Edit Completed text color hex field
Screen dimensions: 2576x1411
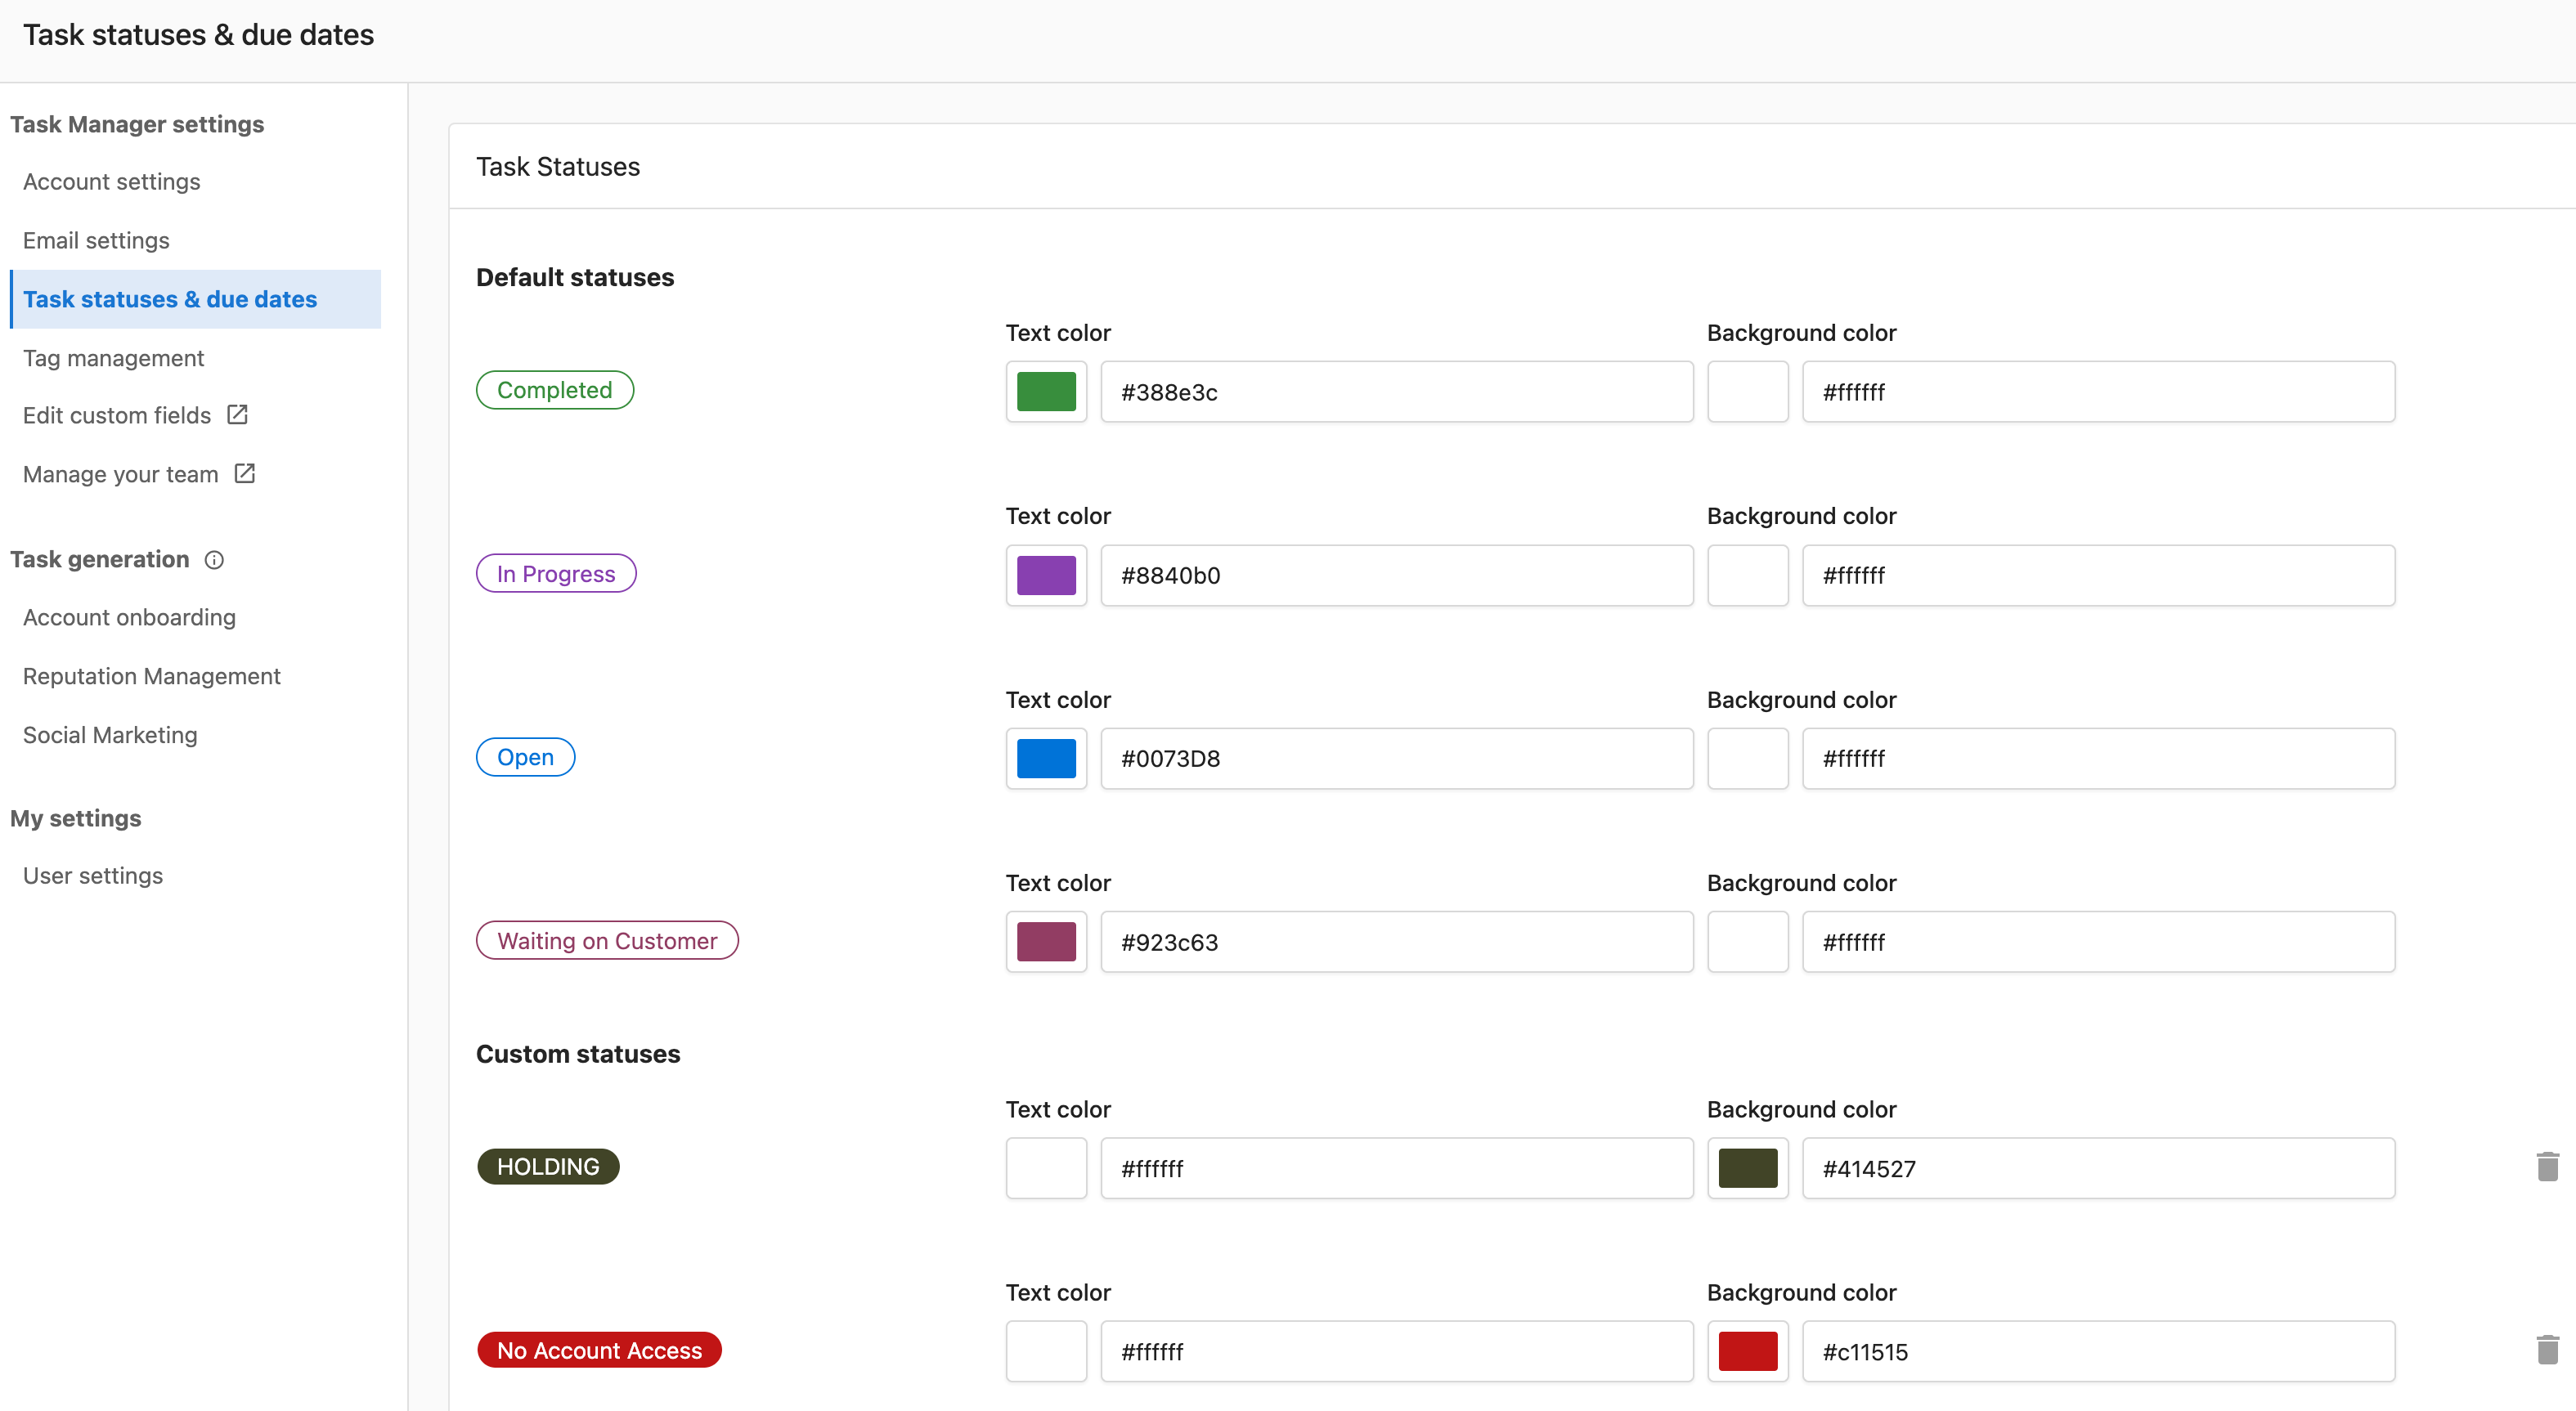[1397, 391]
